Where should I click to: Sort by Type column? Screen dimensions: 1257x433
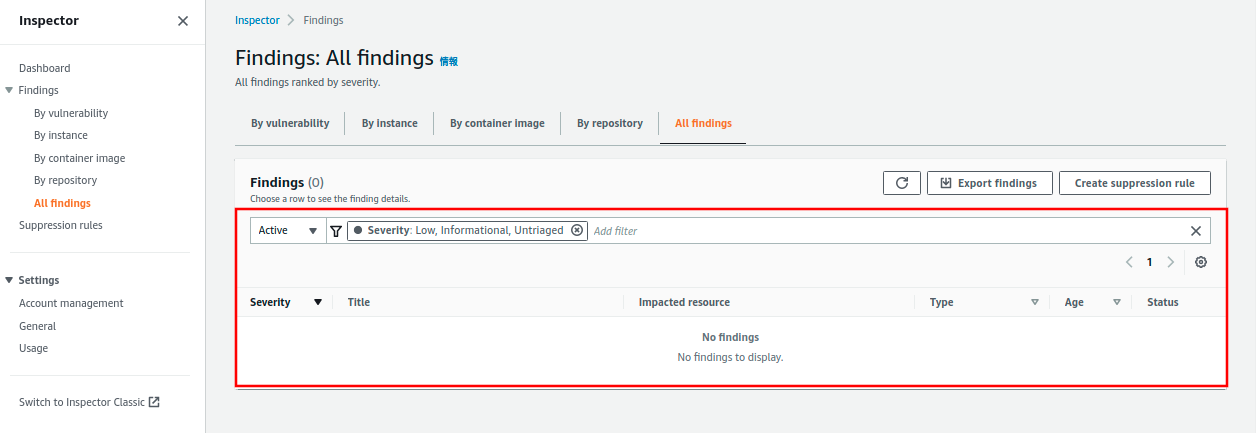[1035, 302]
